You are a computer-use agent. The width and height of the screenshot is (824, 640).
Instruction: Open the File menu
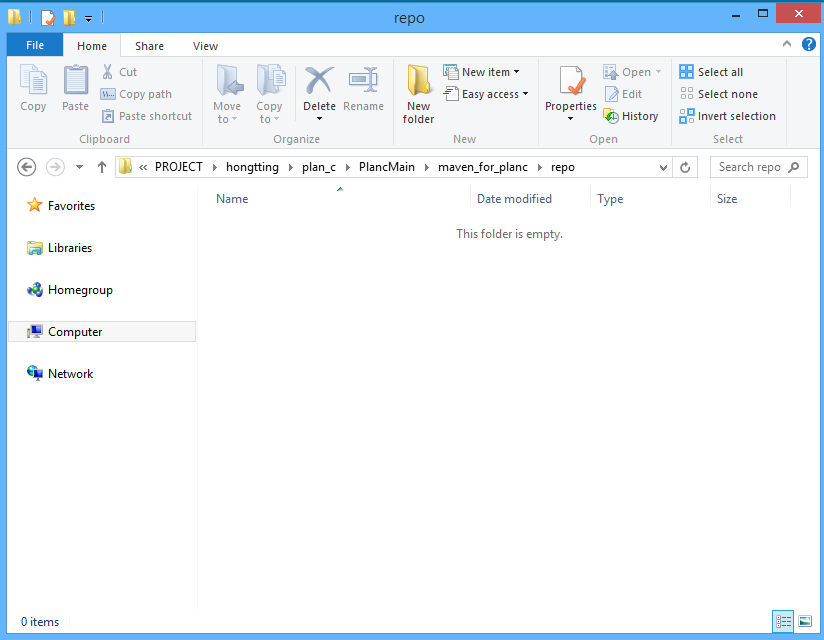point(35,46)
